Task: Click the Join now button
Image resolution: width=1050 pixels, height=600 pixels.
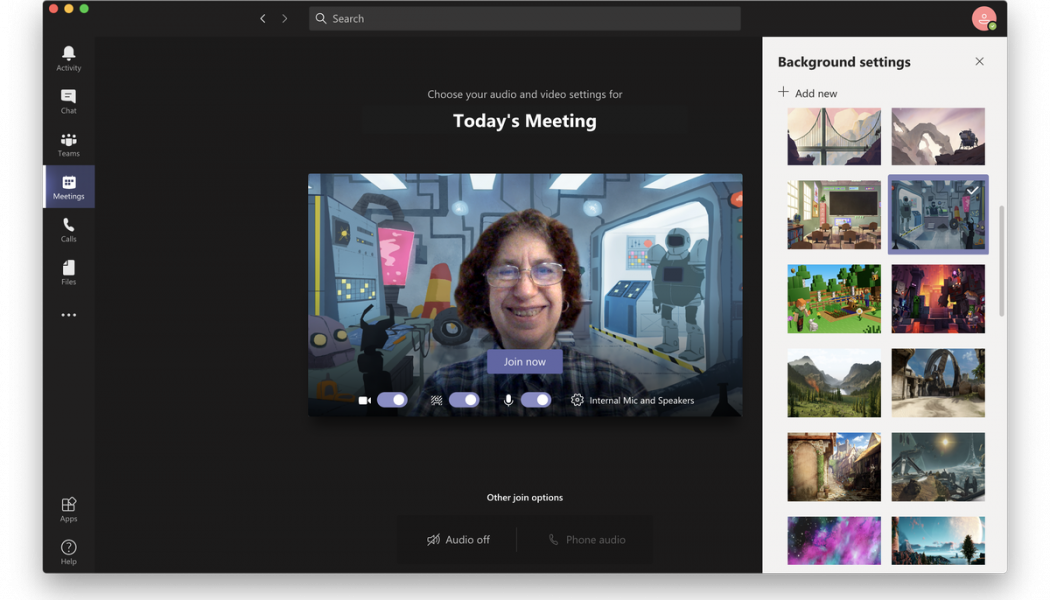Action: pyautogui.click(x=524, y=361)
